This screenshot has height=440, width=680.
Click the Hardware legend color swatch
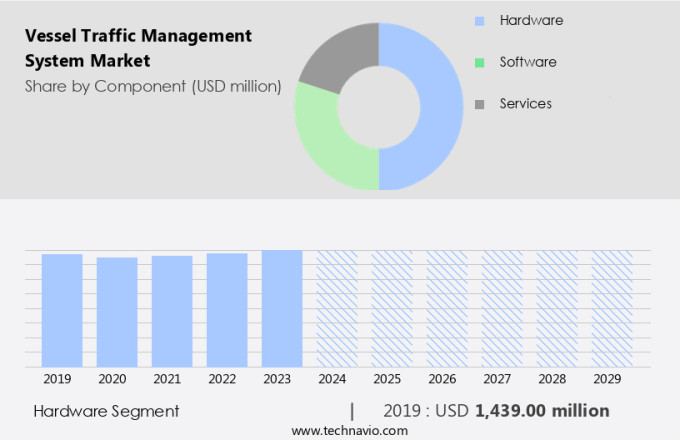479,21
